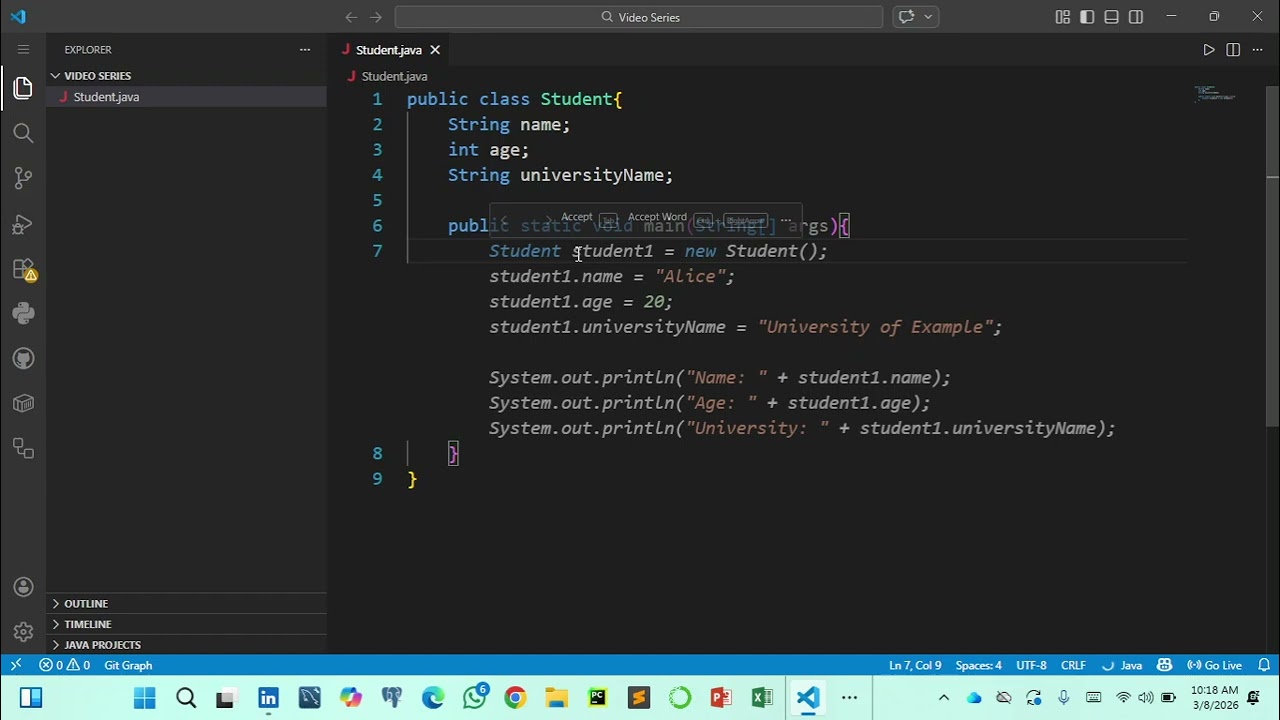
Task: Go back with the left arrow
Action: coord(351,17)
